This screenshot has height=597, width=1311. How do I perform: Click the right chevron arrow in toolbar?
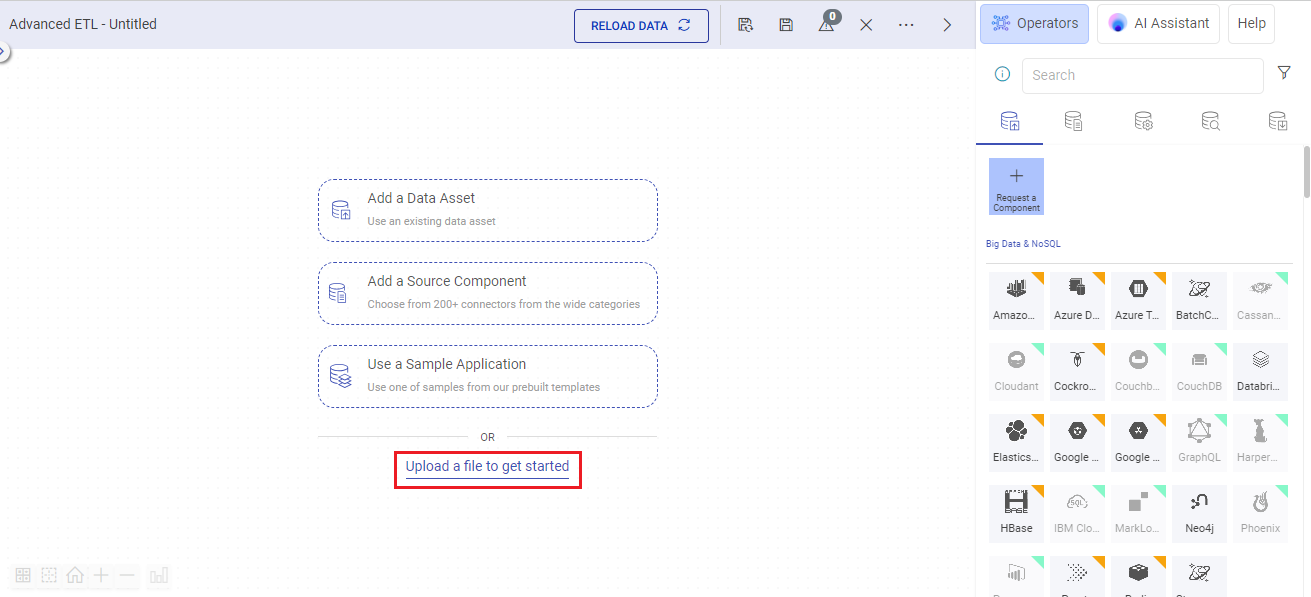(947, 25)
